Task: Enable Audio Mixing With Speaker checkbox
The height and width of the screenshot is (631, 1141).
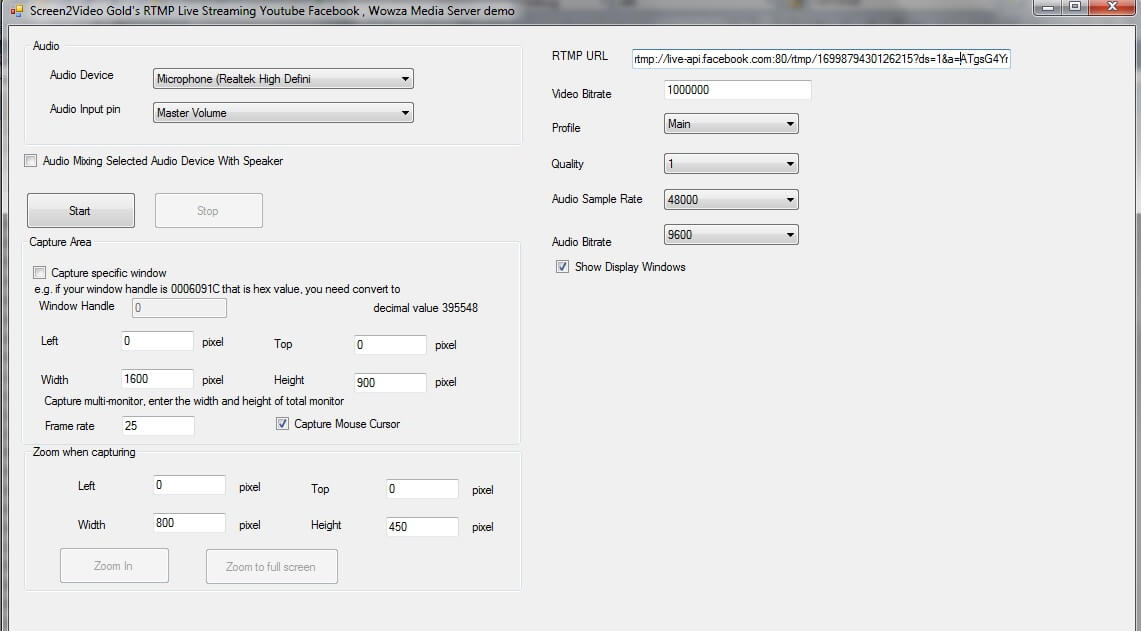Action: [31, 161]
